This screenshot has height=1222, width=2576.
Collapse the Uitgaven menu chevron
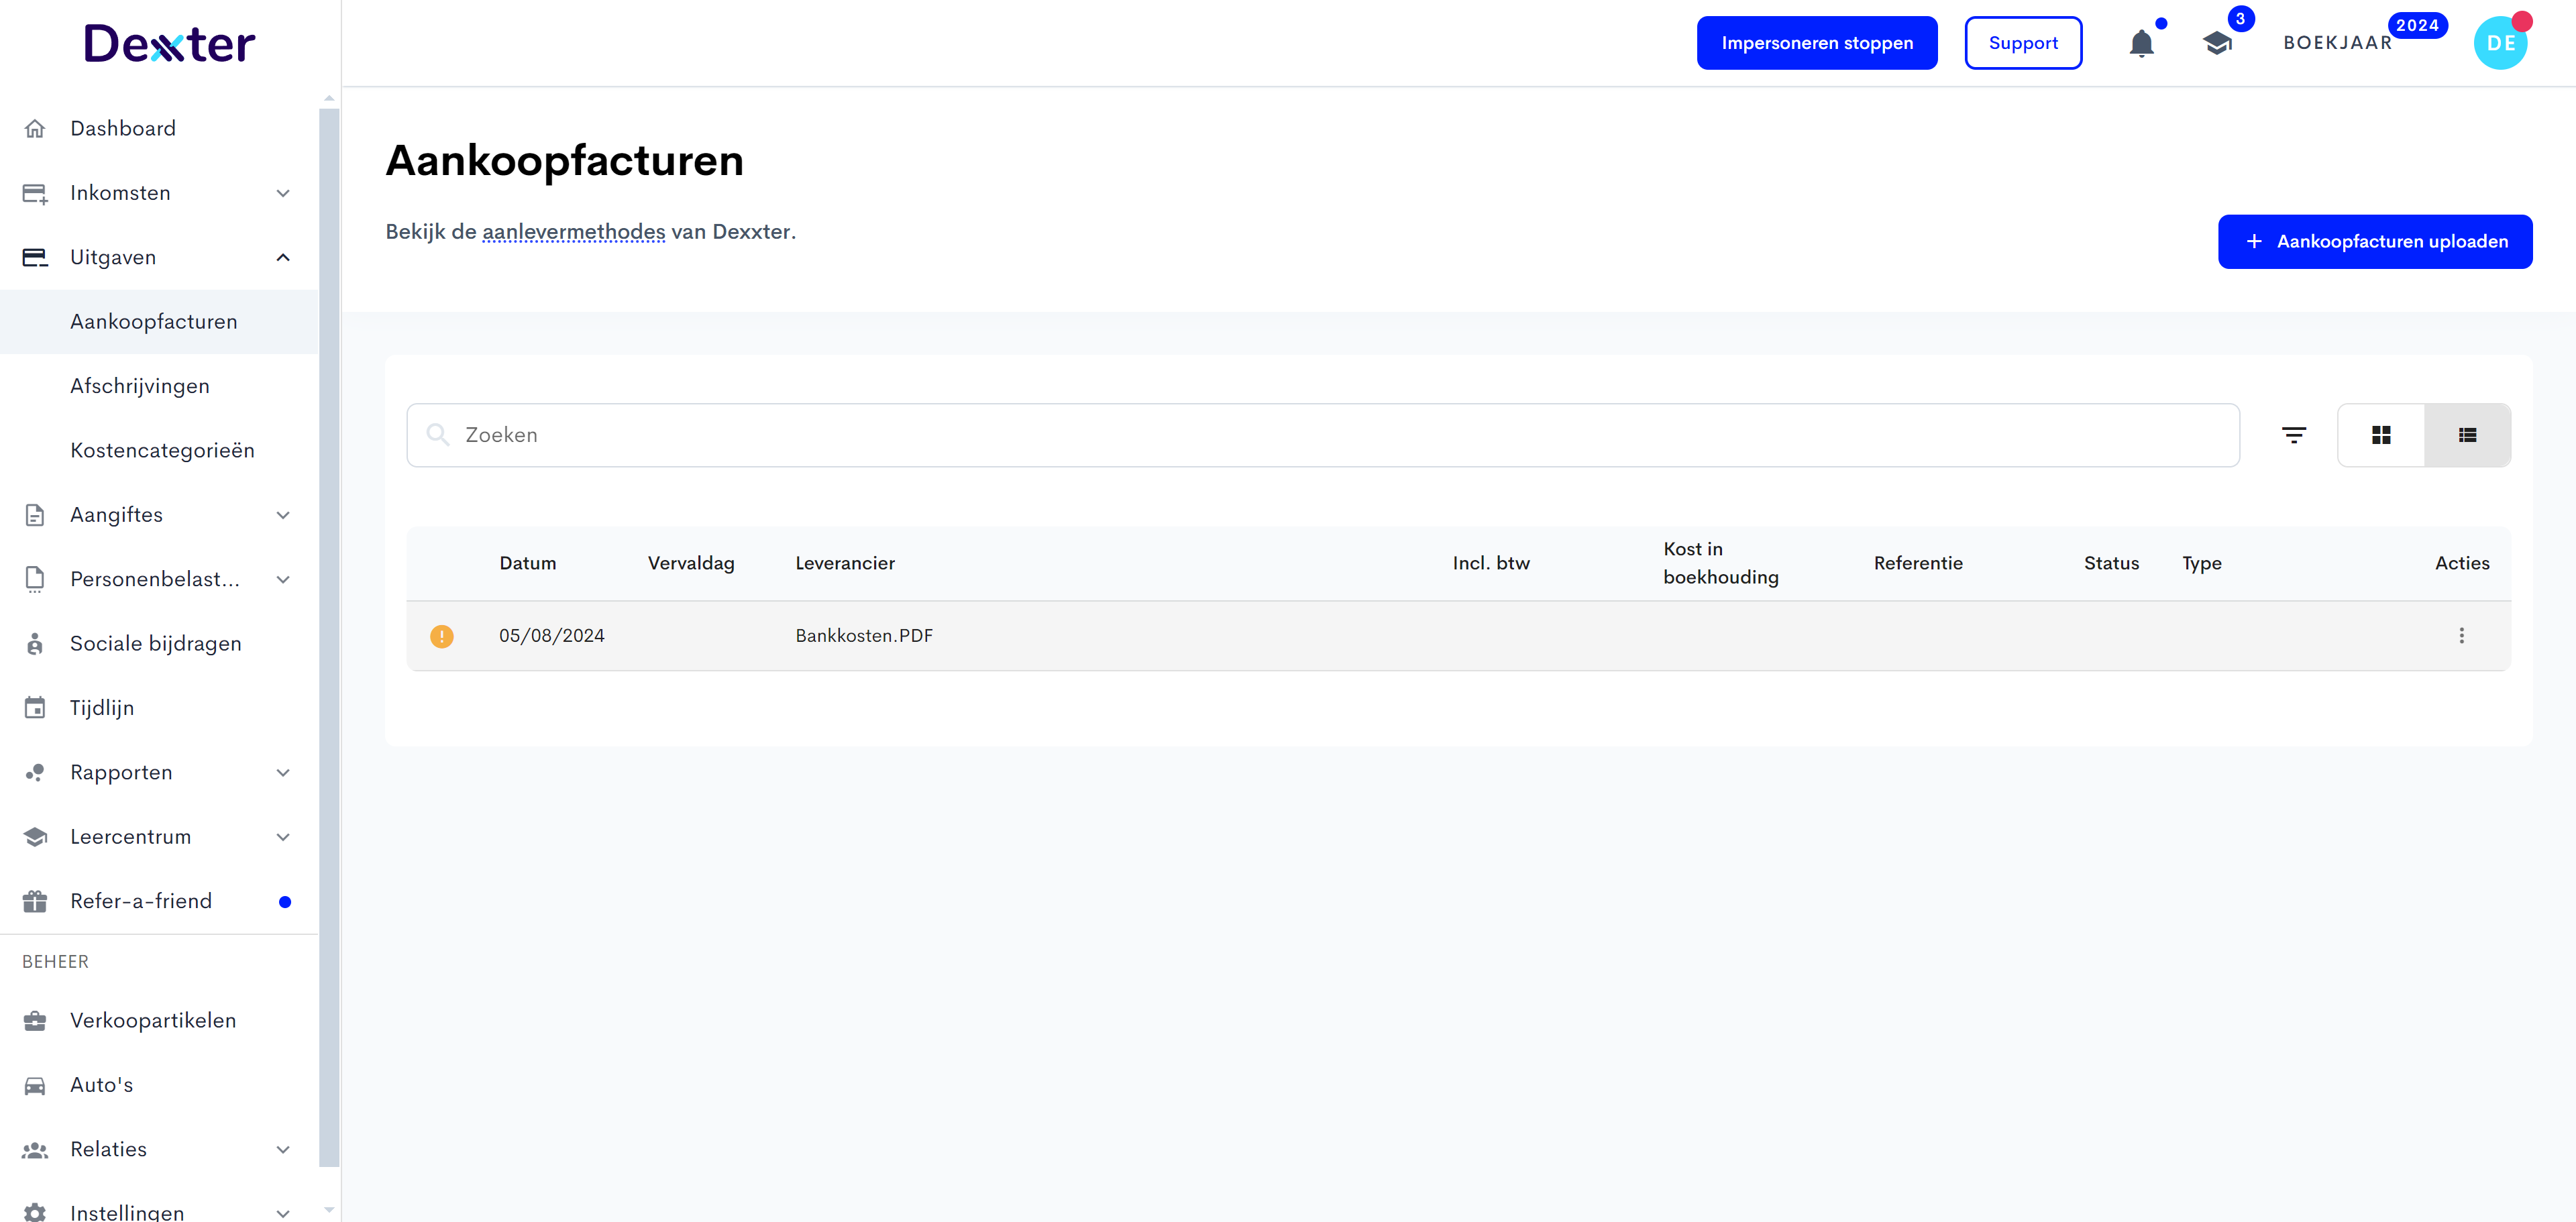point(283,257)
